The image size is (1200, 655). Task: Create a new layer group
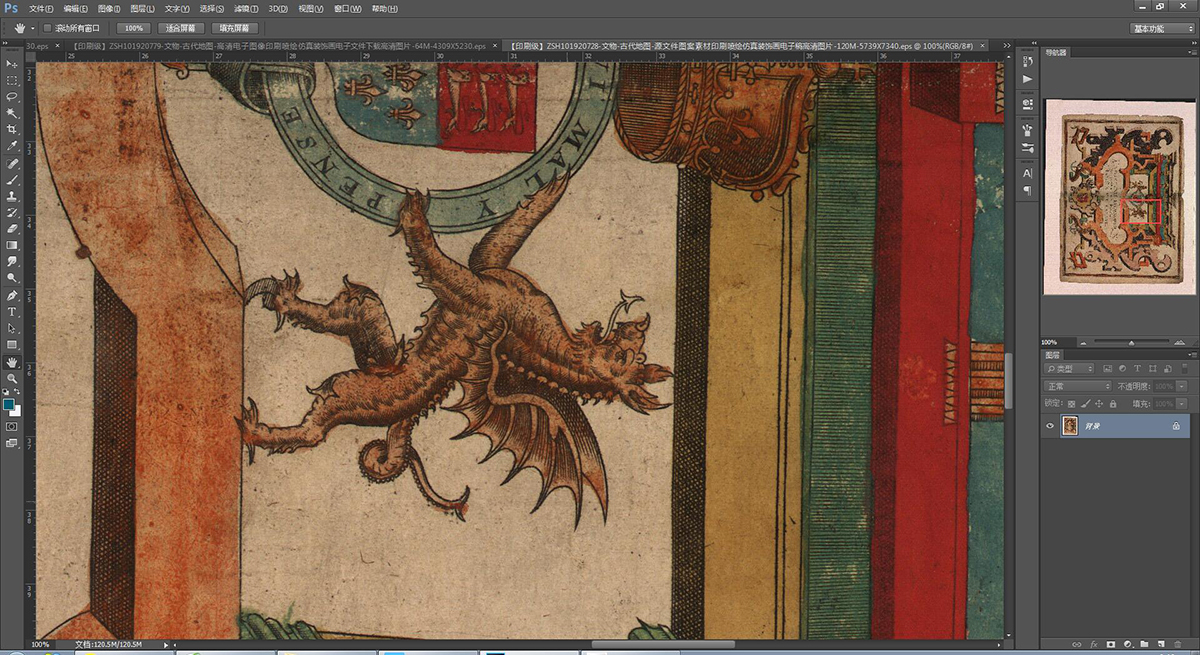tap(1144, 644)
